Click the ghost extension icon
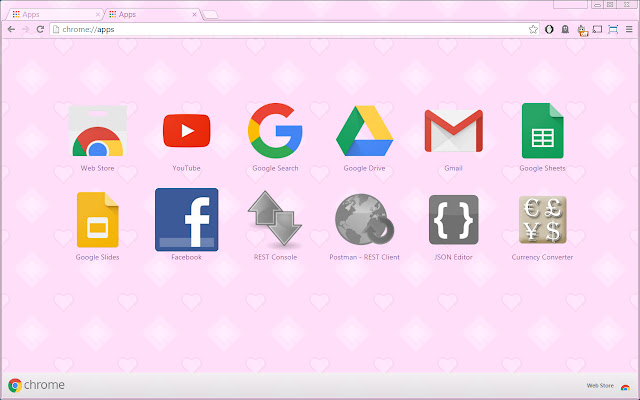The width and height of the screenshot is (640, 400). 565,29
